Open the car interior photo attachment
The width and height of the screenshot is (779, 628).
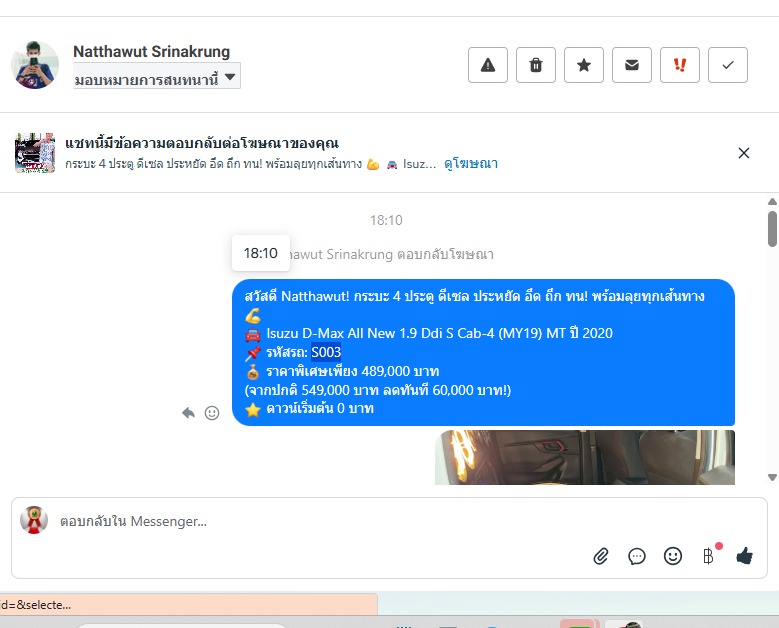pyautogui.click(x=585, y=457)
